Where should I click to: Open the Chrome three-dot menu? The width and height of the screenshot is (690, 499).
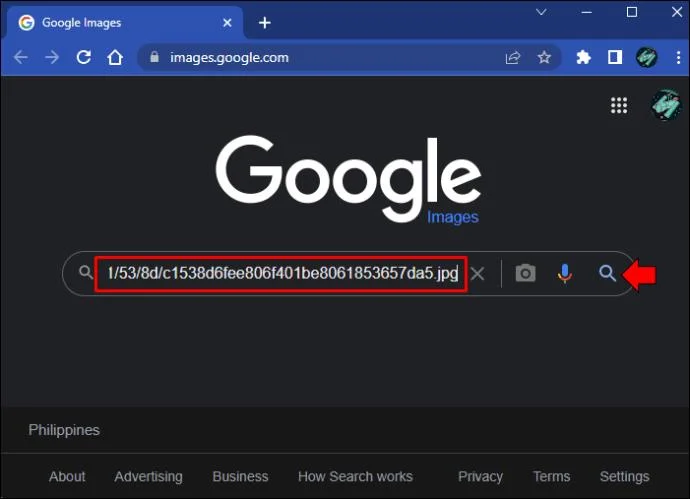coord(679,57)
